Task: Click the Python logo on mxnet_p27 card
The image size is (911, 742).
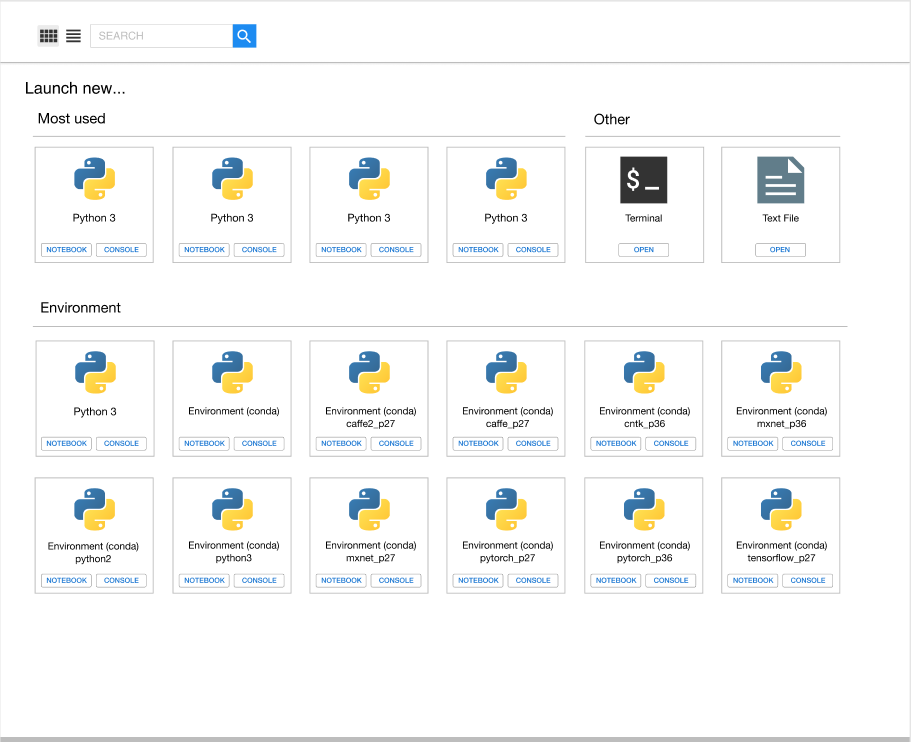Action: click(370, 509)
